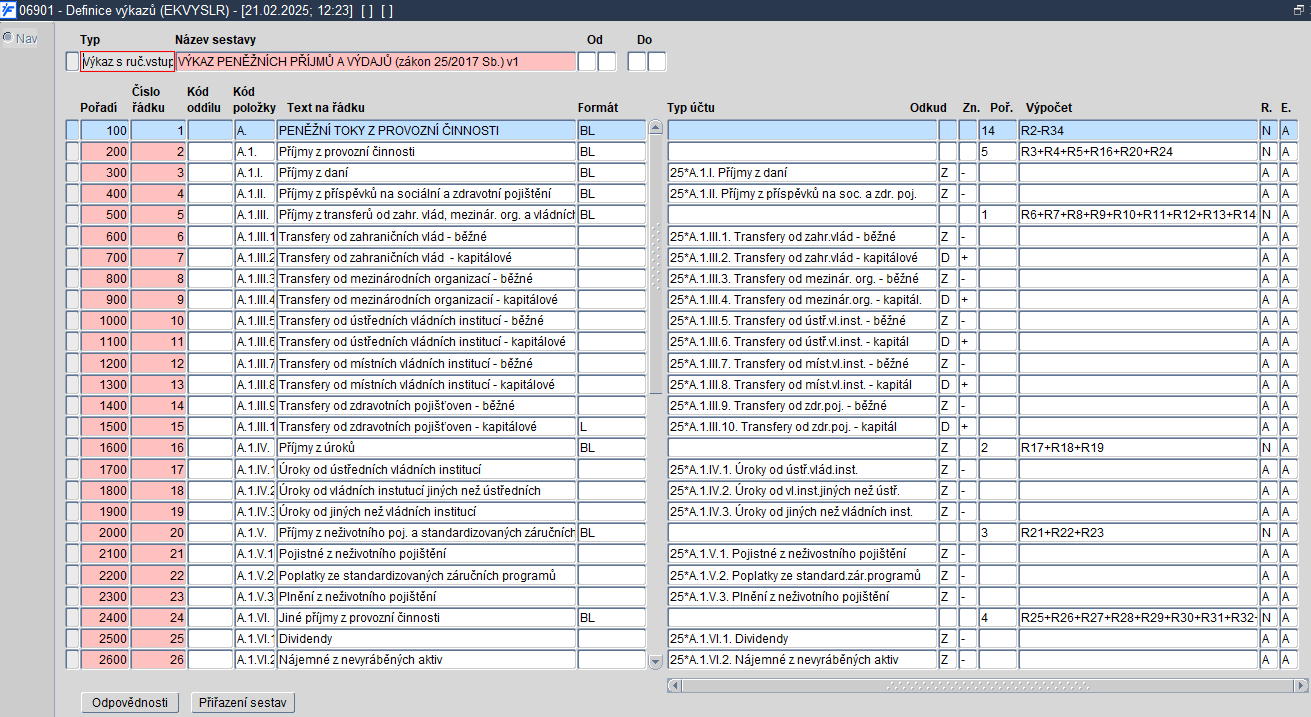The width and height of the screenshot is (1311, 717).
Task: Select the row marker for row 1600
Action: tap(72, 448)
